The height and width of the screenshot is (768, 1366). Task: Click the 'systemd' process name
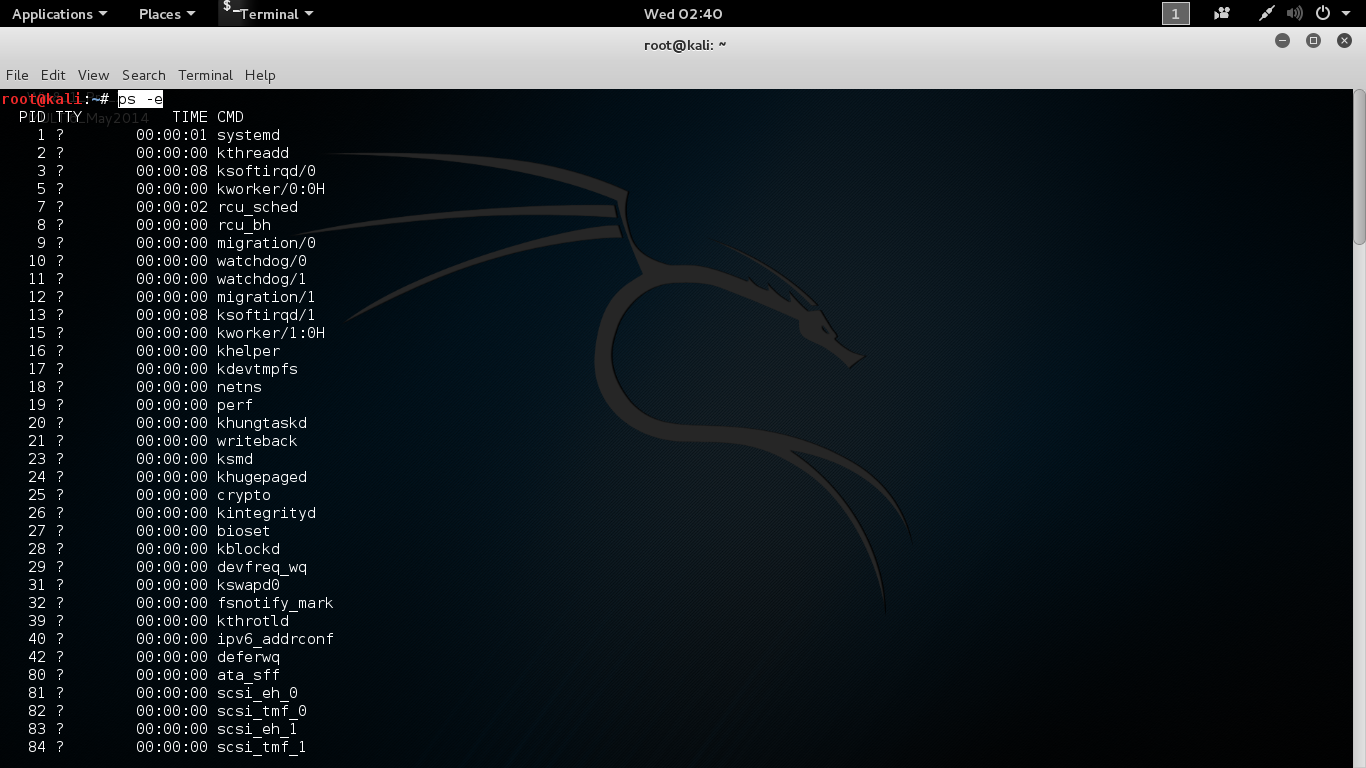[x=248, y=135]
